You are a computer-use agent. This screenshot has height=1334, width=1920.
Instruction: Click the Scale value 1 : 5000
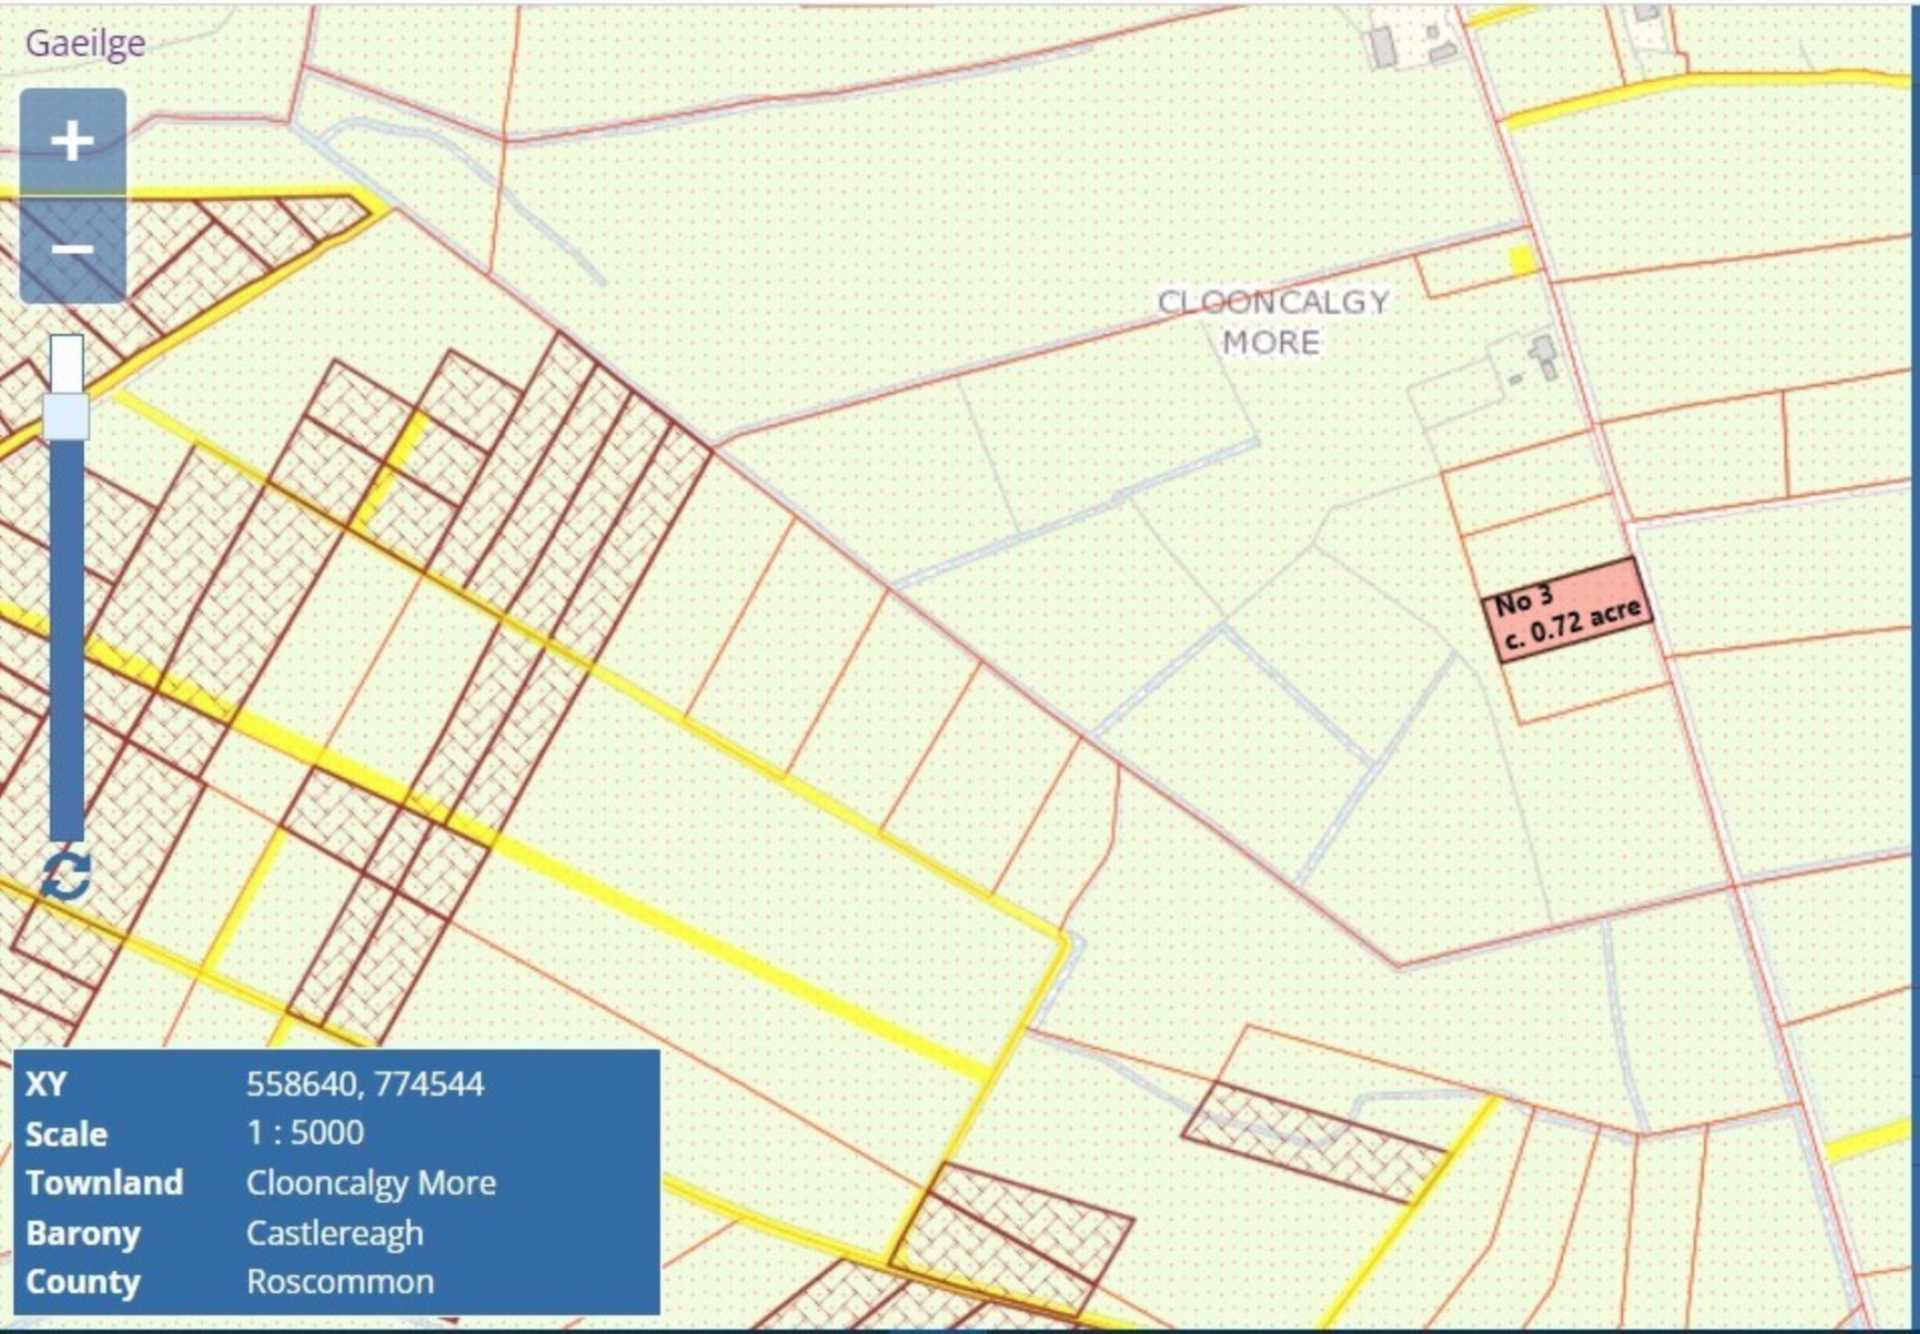(x=305, y=1132)
